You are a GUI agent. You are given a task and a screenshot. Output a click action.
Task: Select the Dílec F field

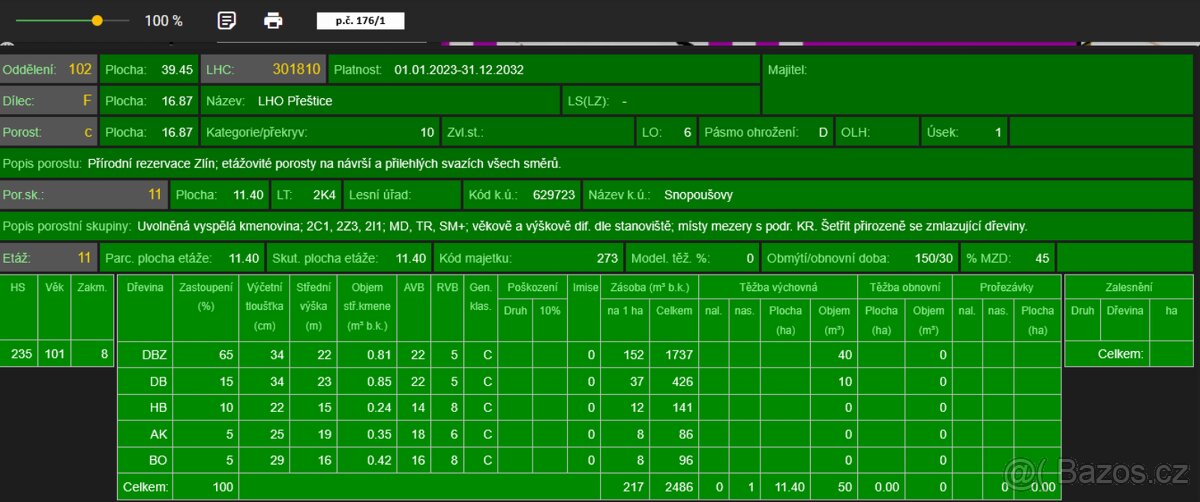click(49, 101)
